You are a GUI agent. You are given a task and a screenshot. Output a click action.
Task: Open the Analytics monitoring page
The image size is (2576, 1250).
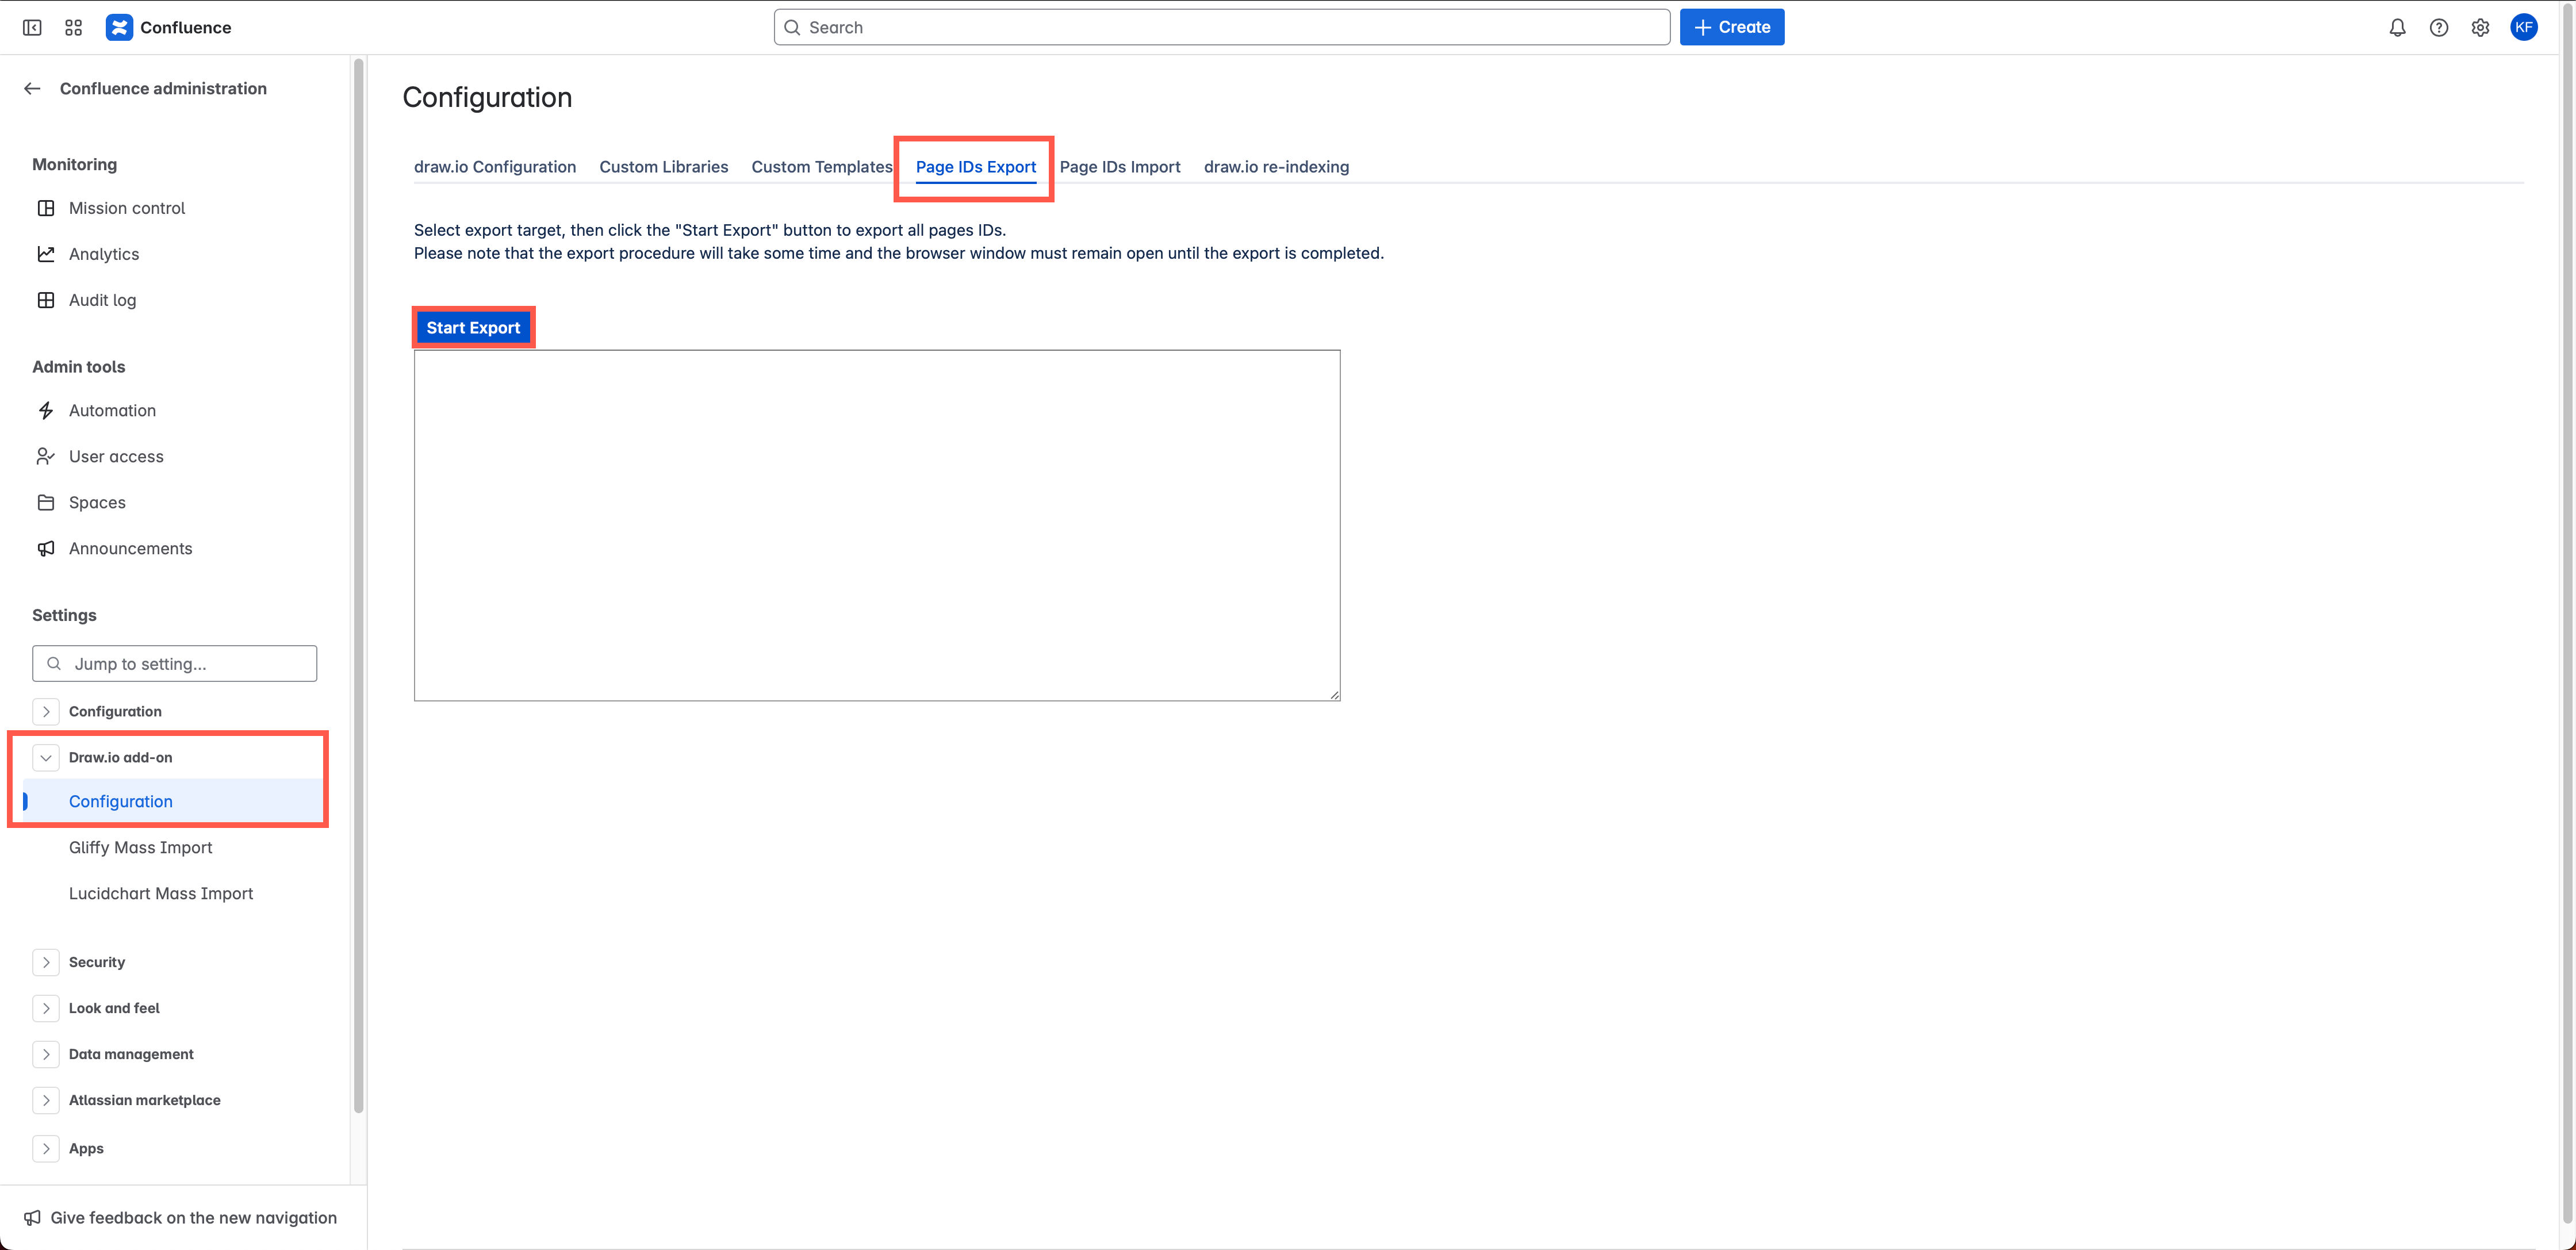104,254
